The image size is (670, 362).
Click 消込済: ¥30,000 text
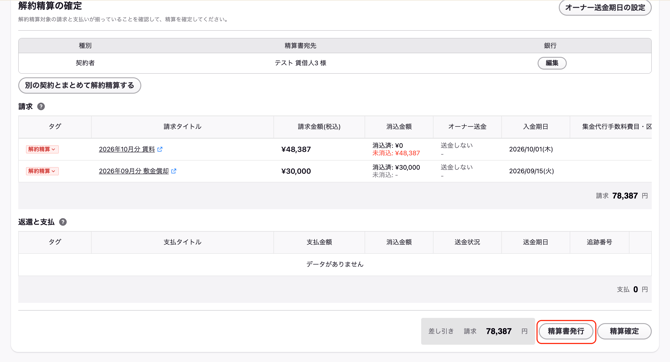[396, 167]
